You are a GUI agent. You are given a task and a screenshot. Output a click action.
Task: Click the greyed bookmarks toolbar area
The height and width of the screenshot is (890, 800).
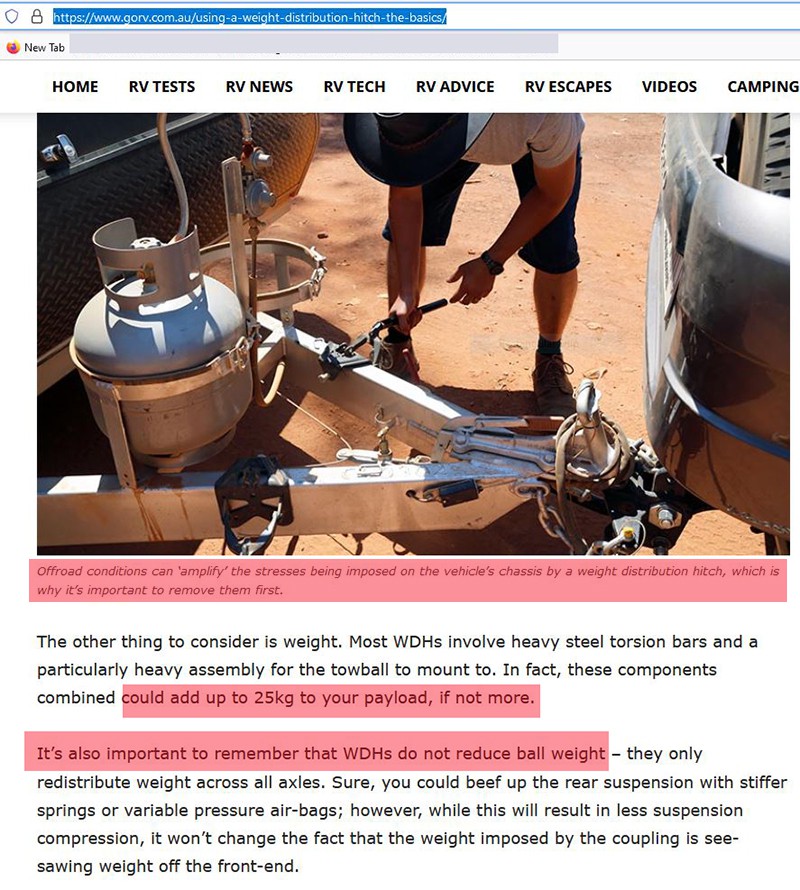click(x=313, y=44)
